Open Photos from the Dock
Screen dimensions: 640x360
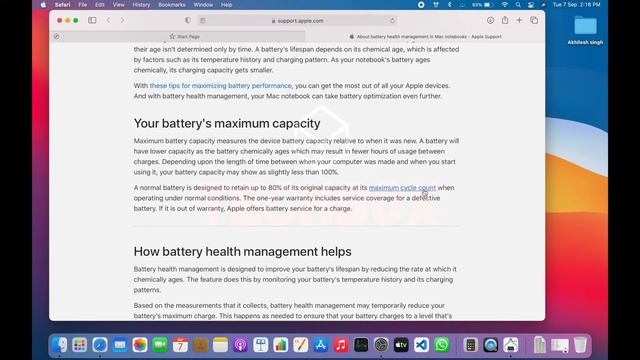140,345
